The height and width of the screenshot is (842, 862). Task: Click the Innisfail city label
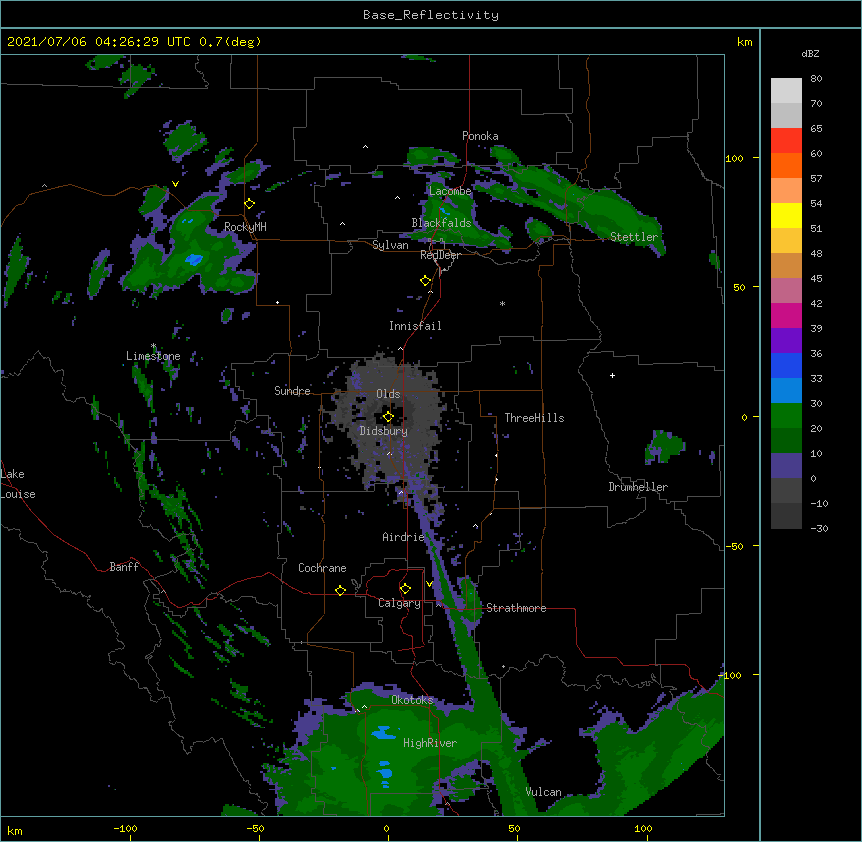click(x=415, y=326)
